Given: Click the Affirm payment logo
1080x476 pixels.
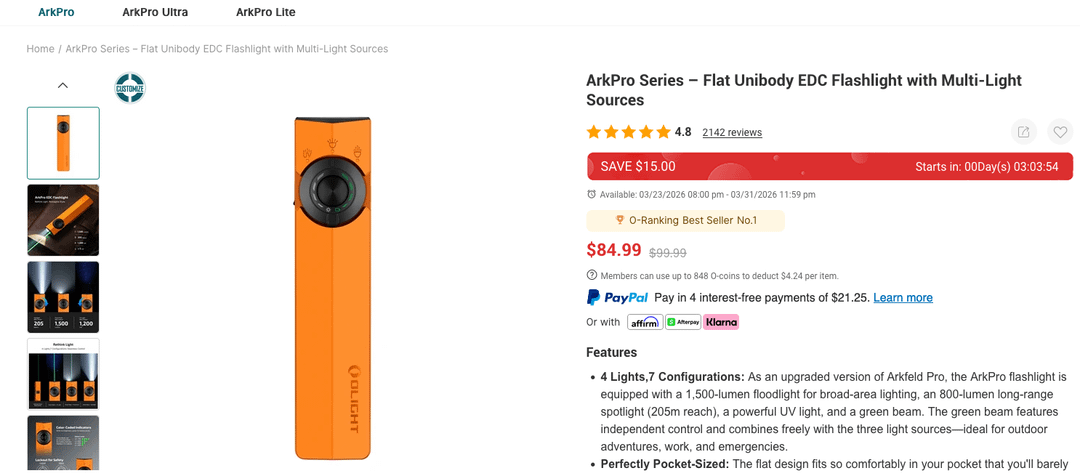Looking at the screenshot, I should [645, 322].
